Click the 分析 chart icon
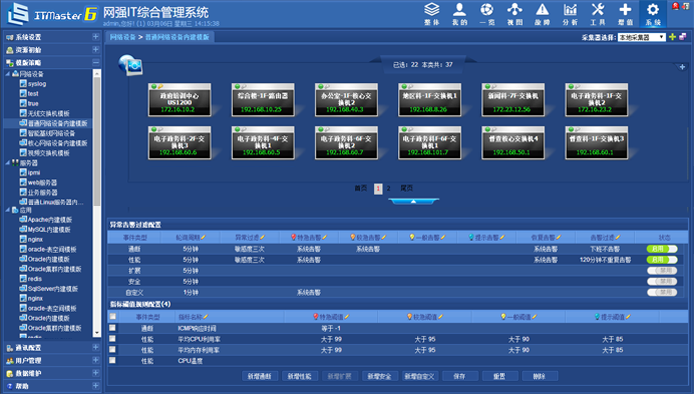 click(x=570, y=13)
